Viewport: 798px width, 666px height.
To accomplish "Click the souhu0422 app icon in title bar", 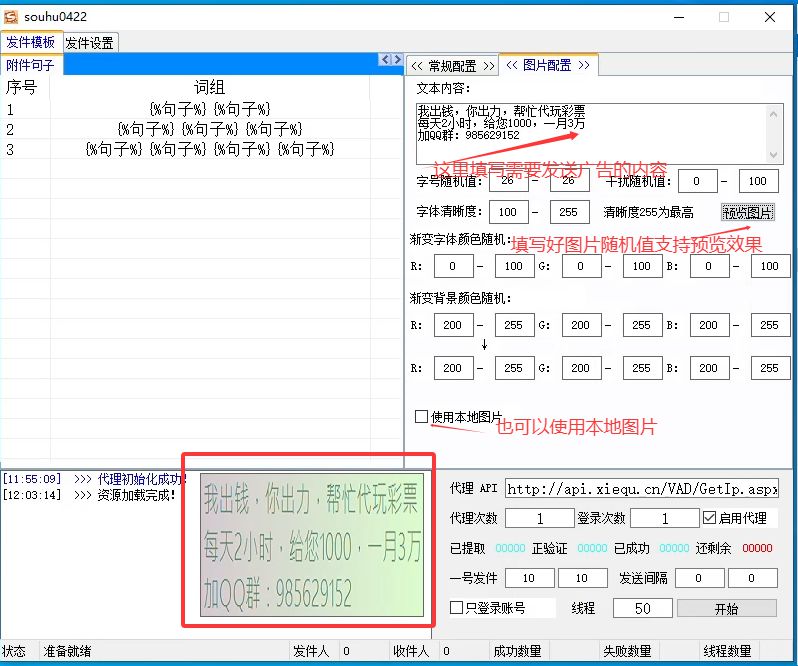I will click(11, 16).
